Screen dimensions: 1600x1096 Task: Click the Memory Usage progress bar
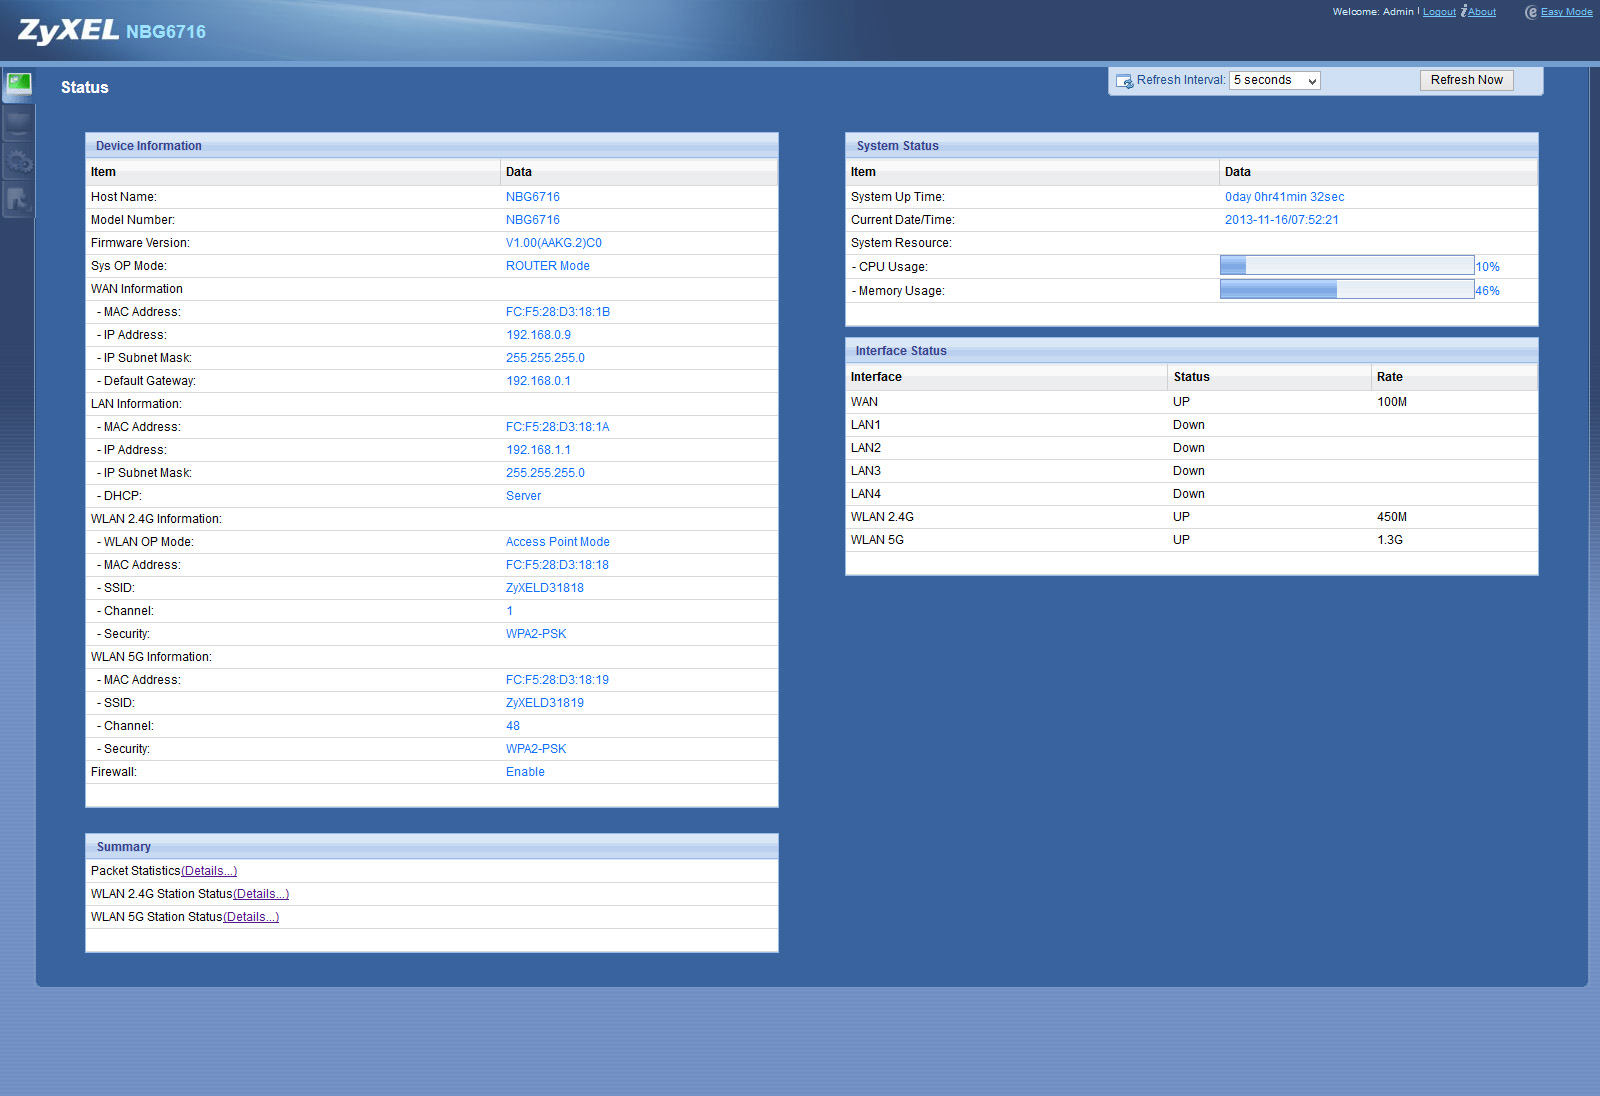[1347, 290]
